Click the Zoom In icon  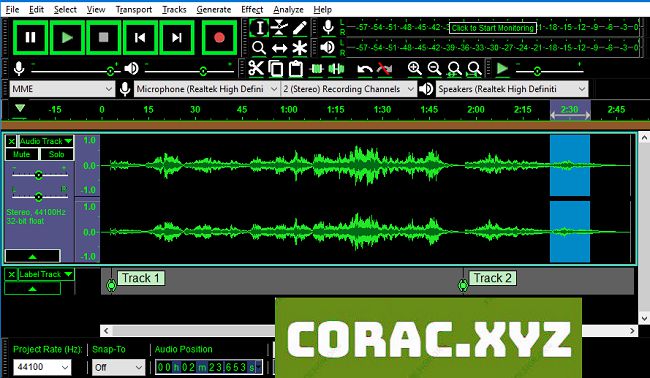415,68
